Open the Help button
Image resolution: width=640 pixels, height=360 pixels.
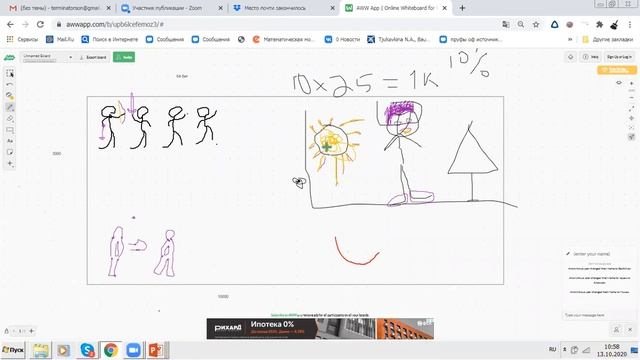[591, 57]
